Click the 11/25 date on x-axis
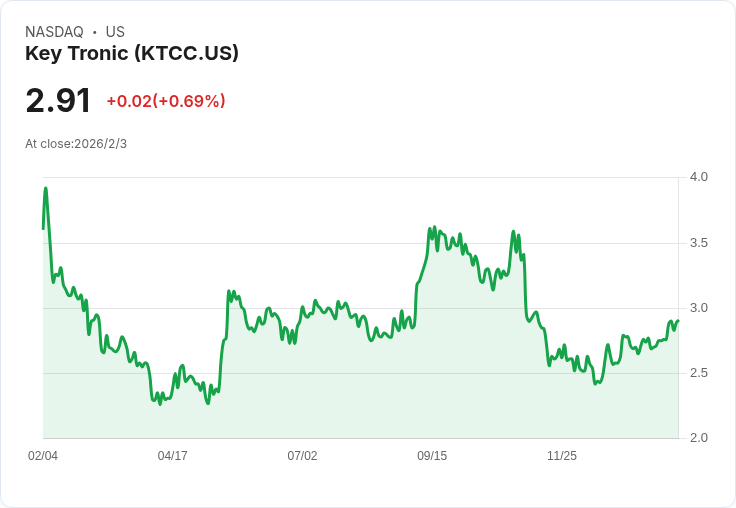This screenshot has width=736, height=508. pos(562,456)
